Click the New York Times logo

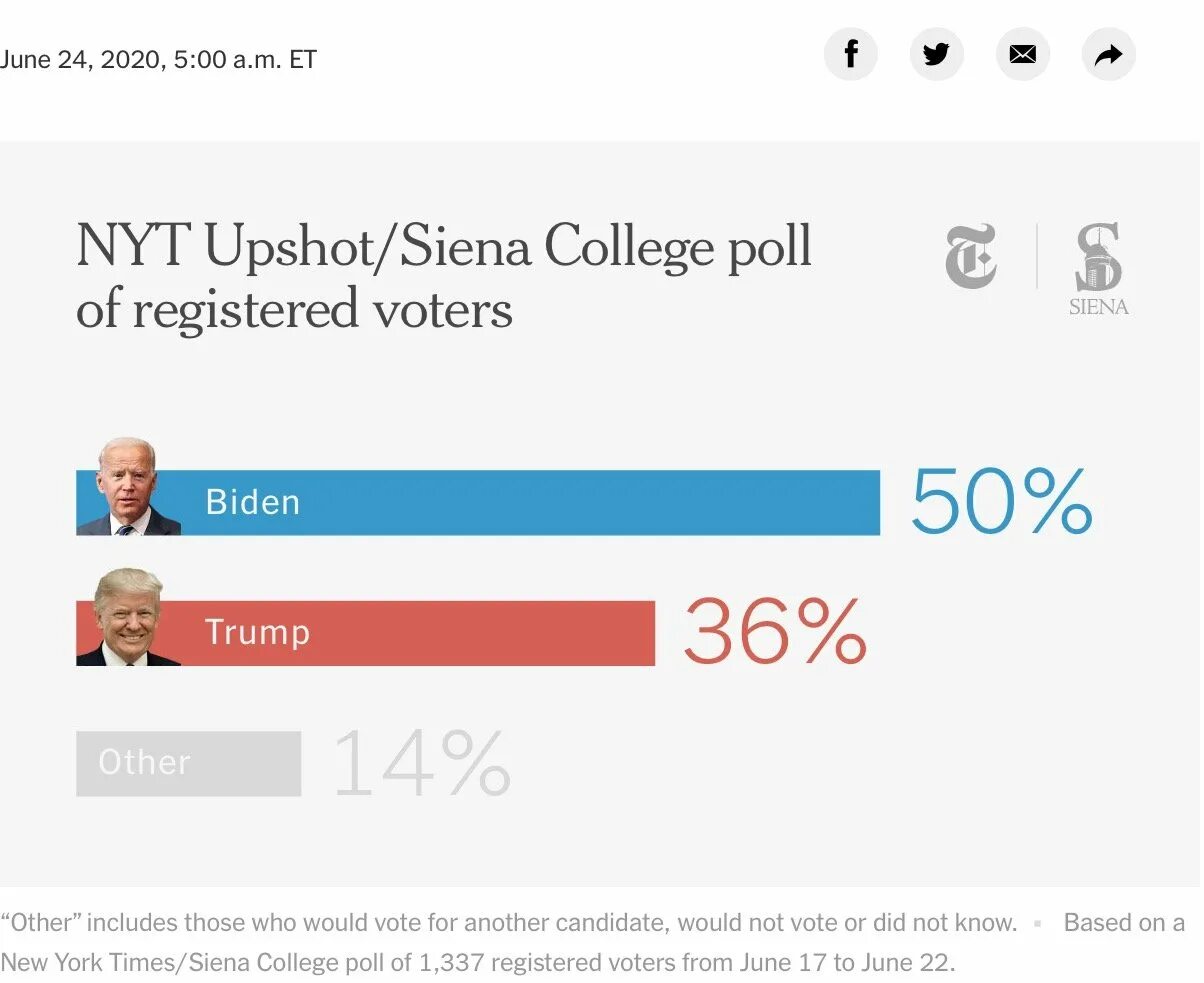970,257
